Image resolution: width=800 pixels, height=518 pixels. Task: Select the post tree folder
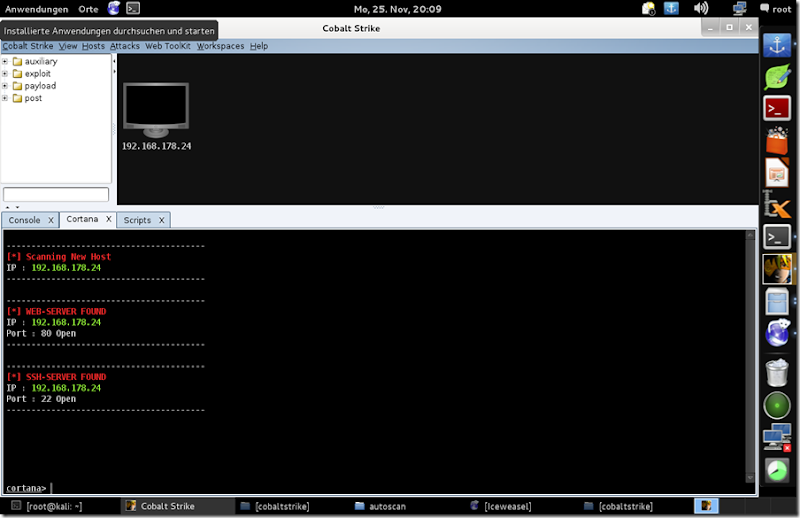coord(28,98)
